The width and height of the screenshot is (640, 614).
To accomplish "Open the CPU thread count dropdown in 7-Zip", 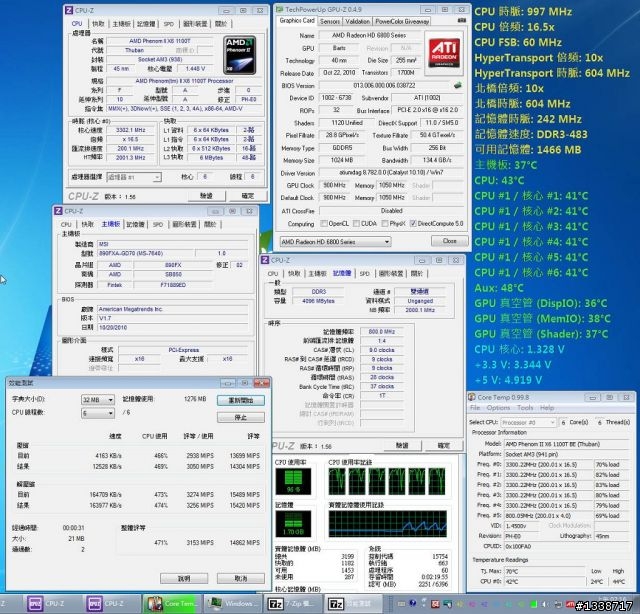I will tap(98, 413).
